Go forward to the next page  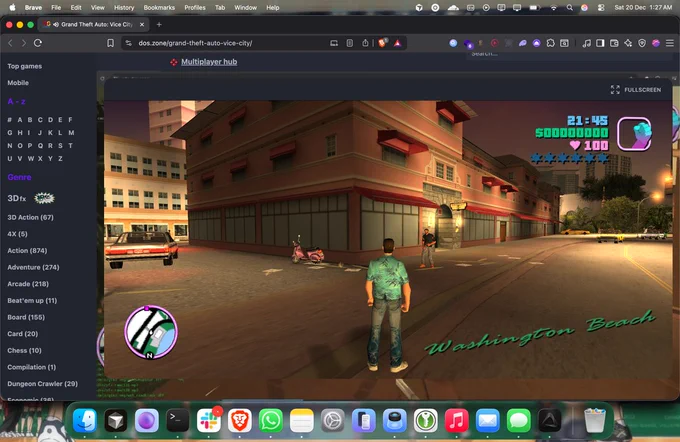click(24, 43)
